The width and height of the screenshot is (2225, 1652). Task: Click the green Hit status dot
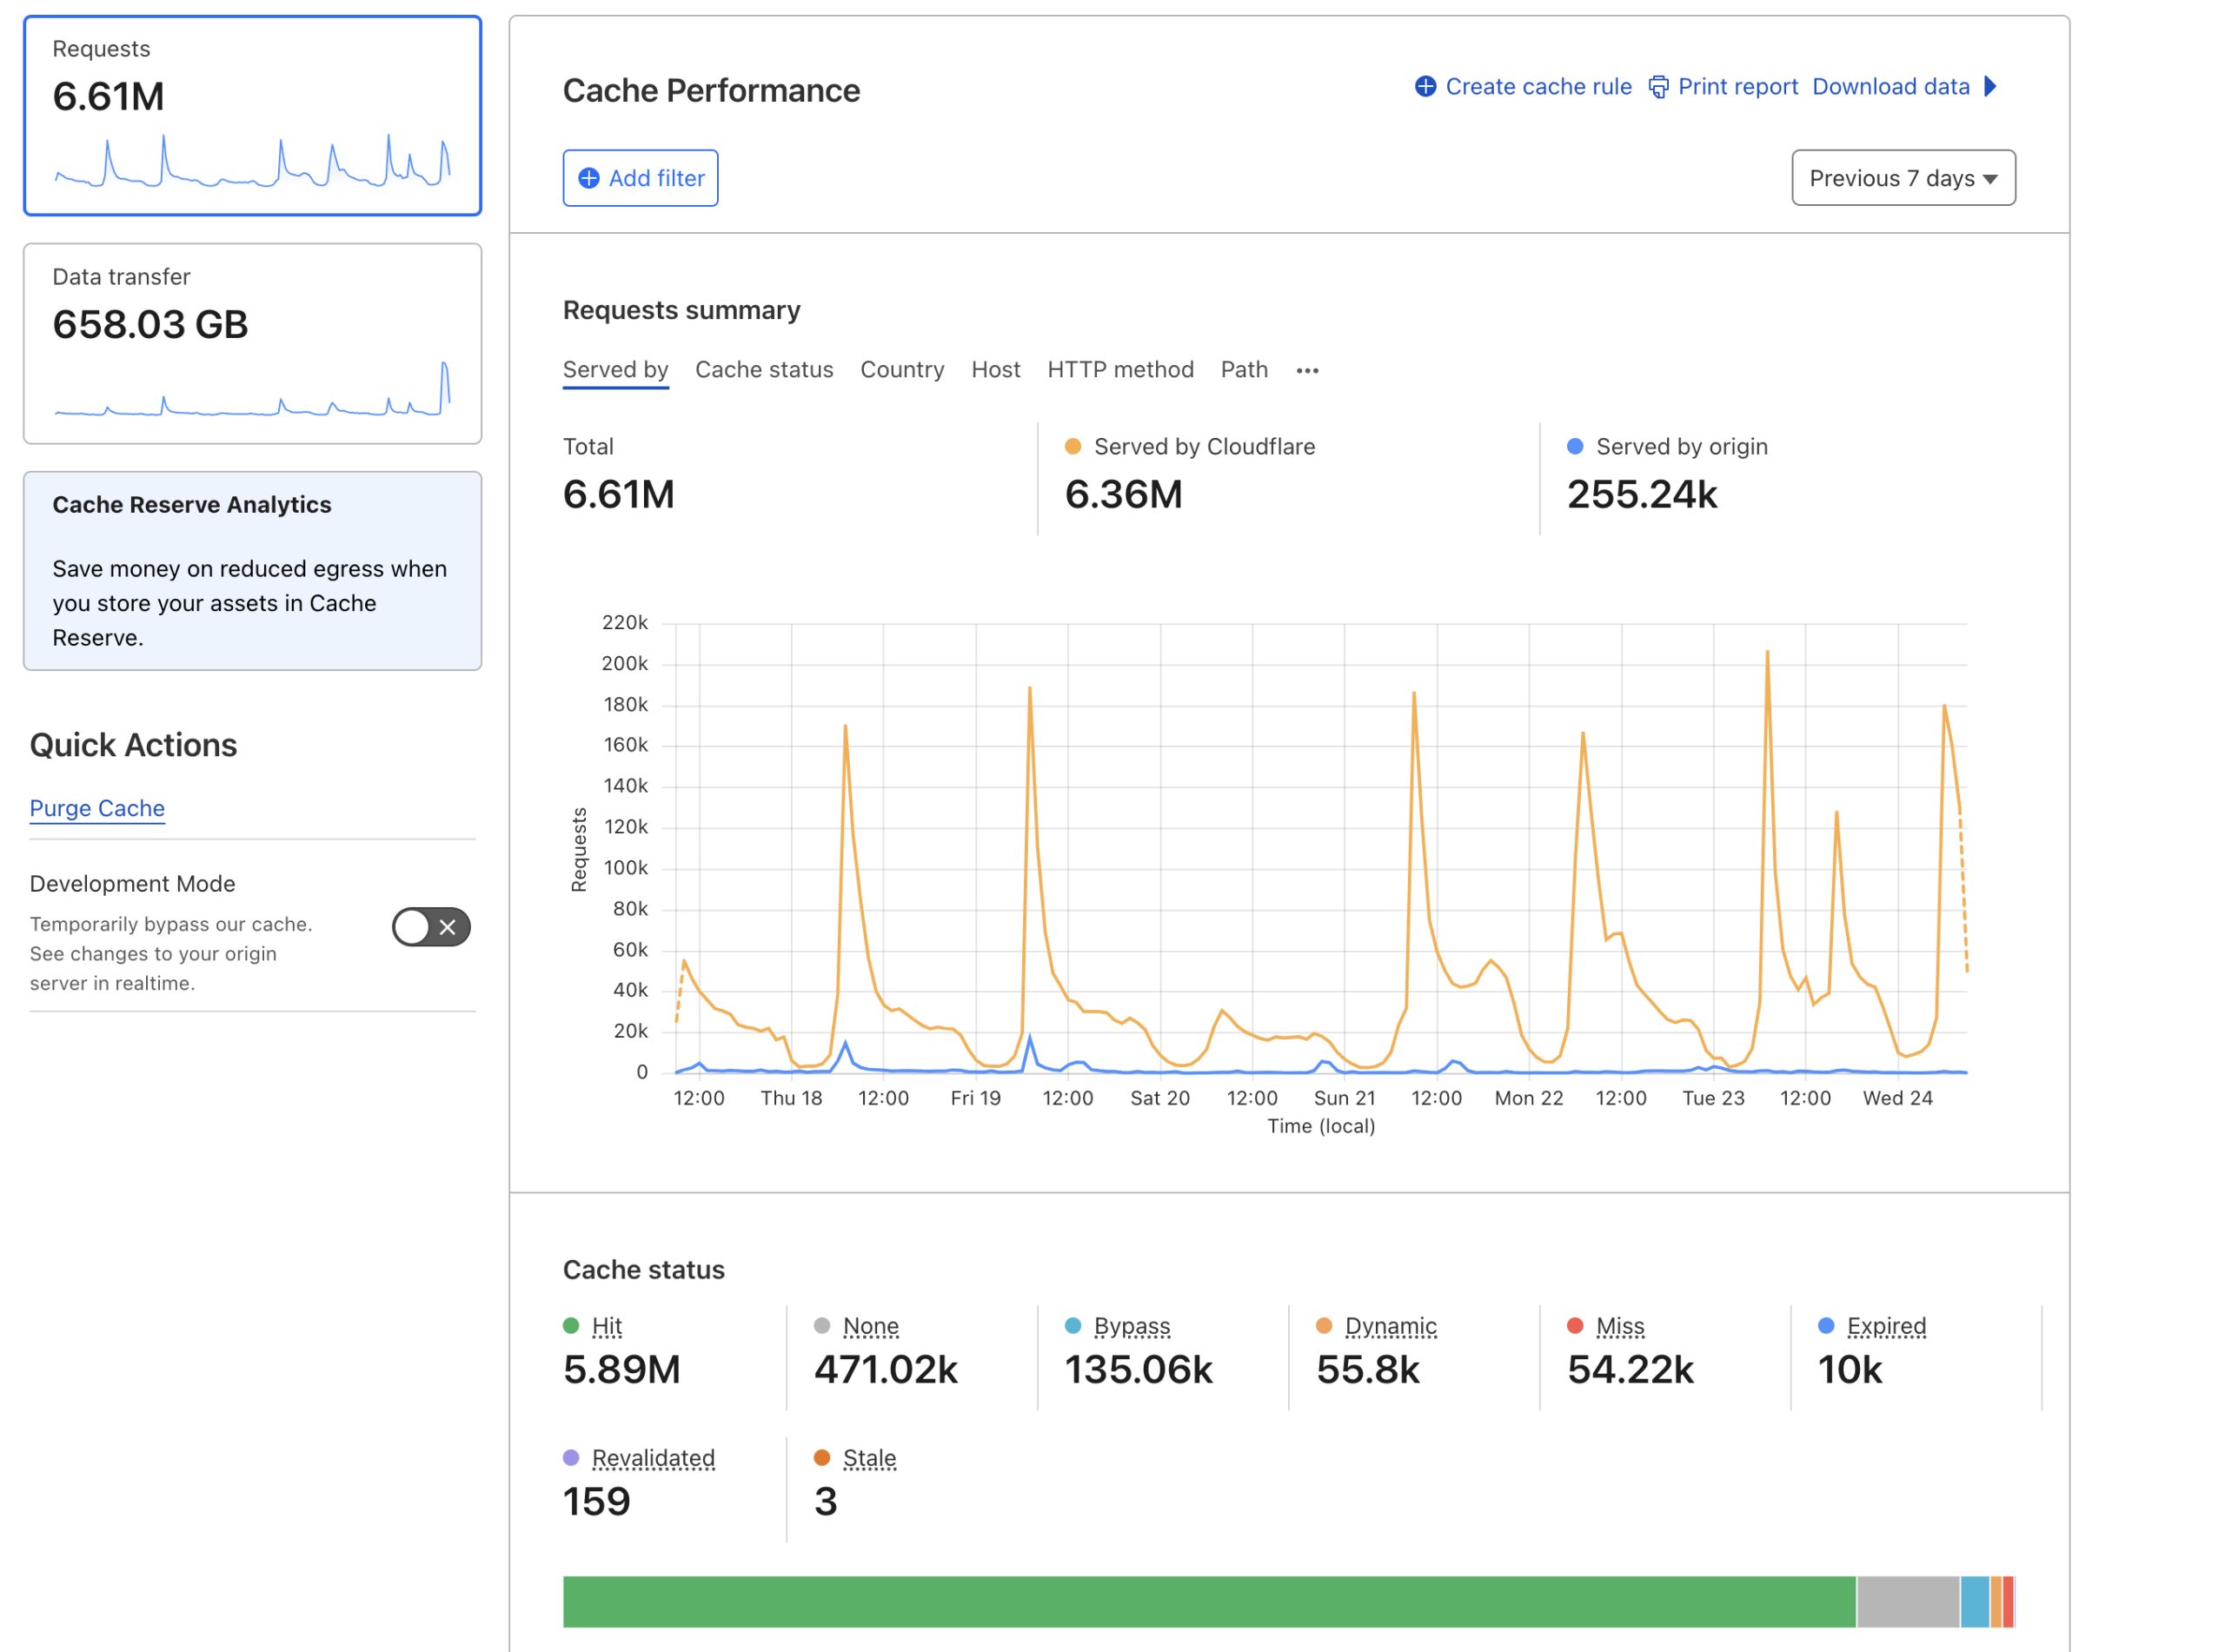click(x=571, y=1326)
